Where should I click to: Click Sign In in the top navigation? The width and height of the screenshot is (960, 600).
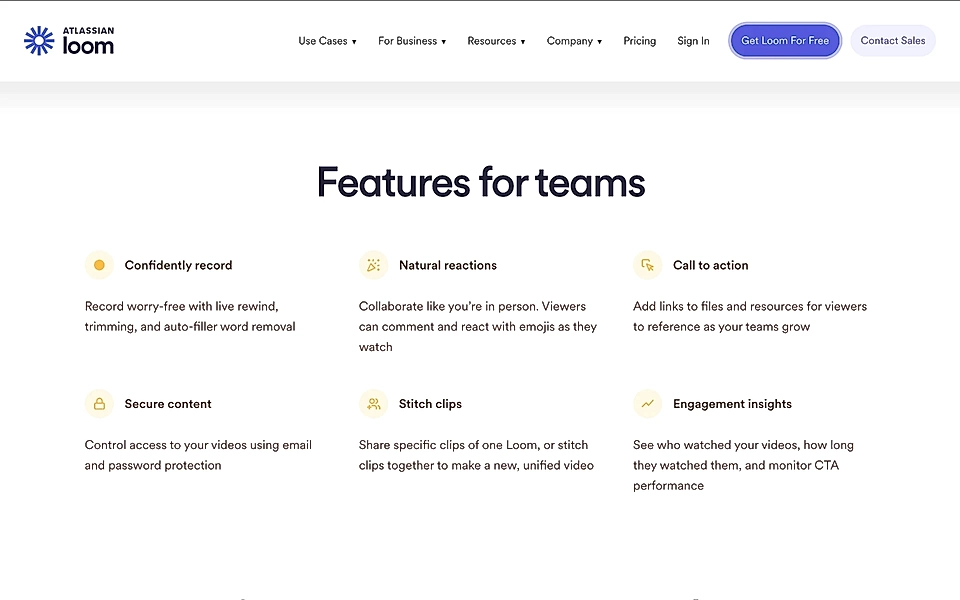coord(693,41)
